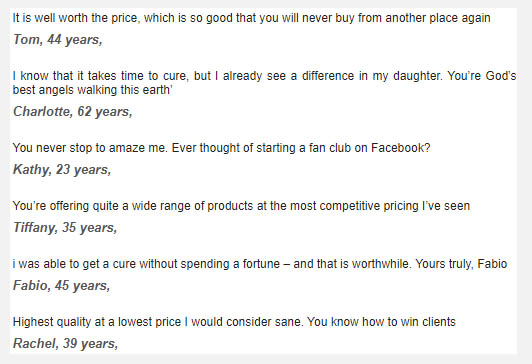Select the name 'Rachel, 39 years'
This screenshot has height=364, width=532.
click(65, 344)
